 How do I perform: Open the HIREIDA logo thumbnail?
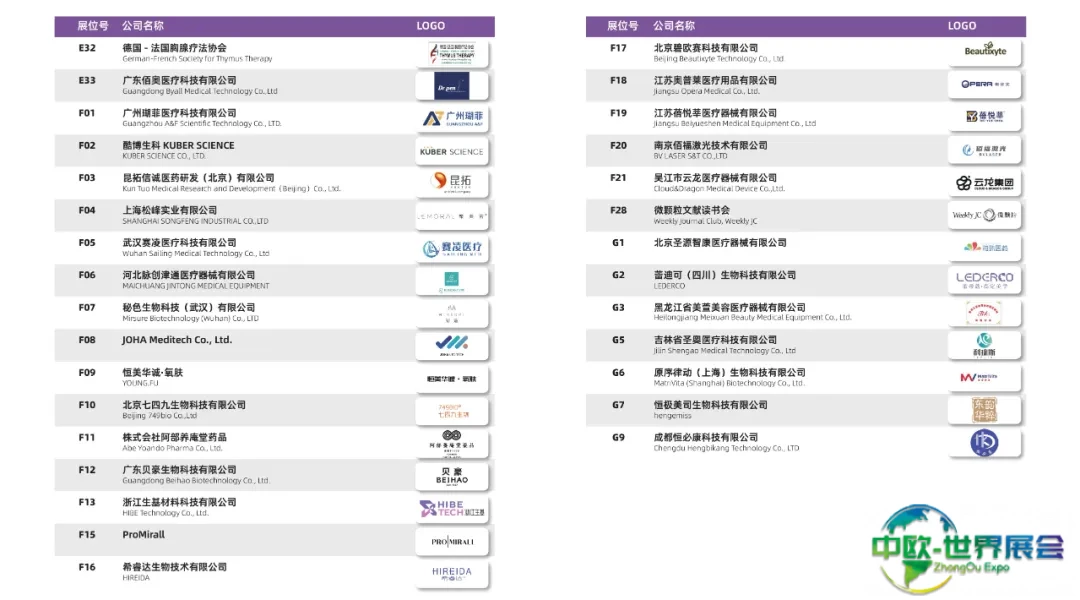[452, 573]
